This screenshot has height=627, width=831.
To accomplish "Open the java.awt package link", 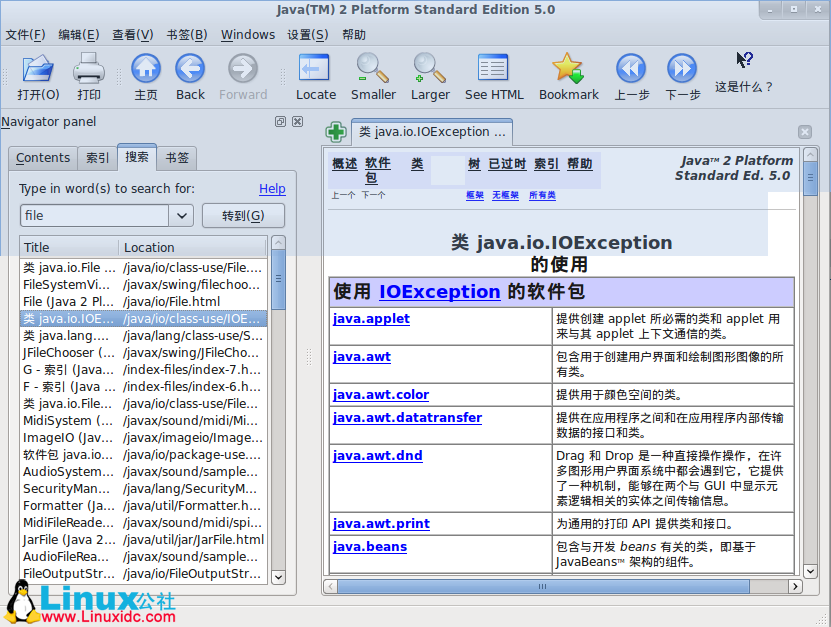I will click(361, 357).
